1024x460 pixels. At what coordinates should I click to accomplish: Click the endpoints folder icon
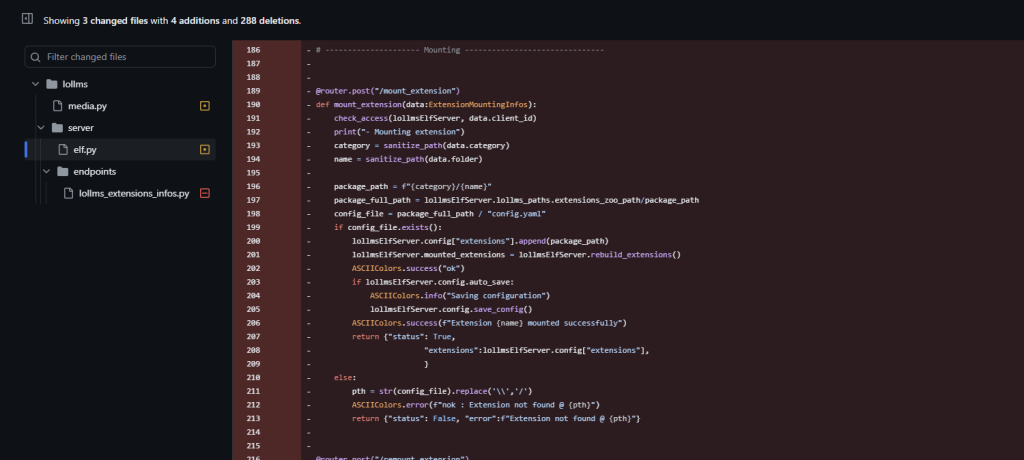click(x=63, y=171)
